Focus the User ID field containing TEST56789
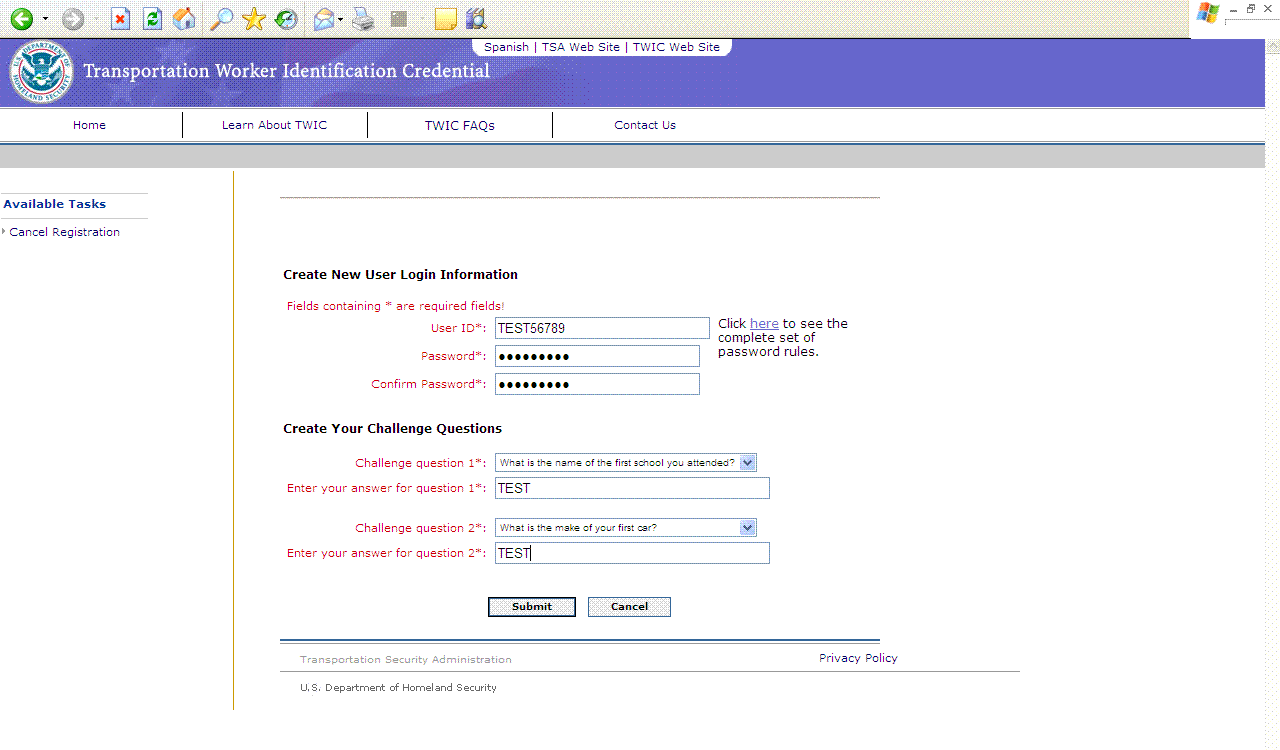This screenshot has height=750, width=1280. tap(602, 328)
